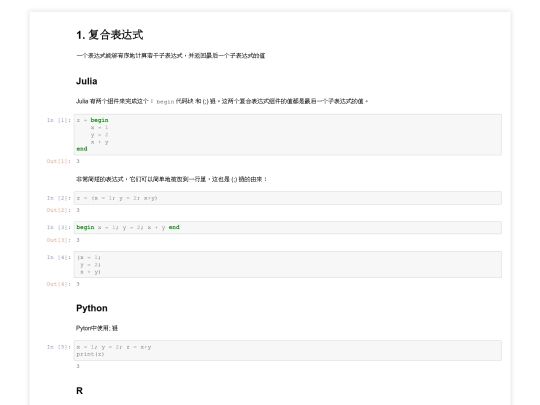Click the printed output 3 under cell 5
This screenshot has width=540, height=405.
pyautogui.click(x=78, y=366)
